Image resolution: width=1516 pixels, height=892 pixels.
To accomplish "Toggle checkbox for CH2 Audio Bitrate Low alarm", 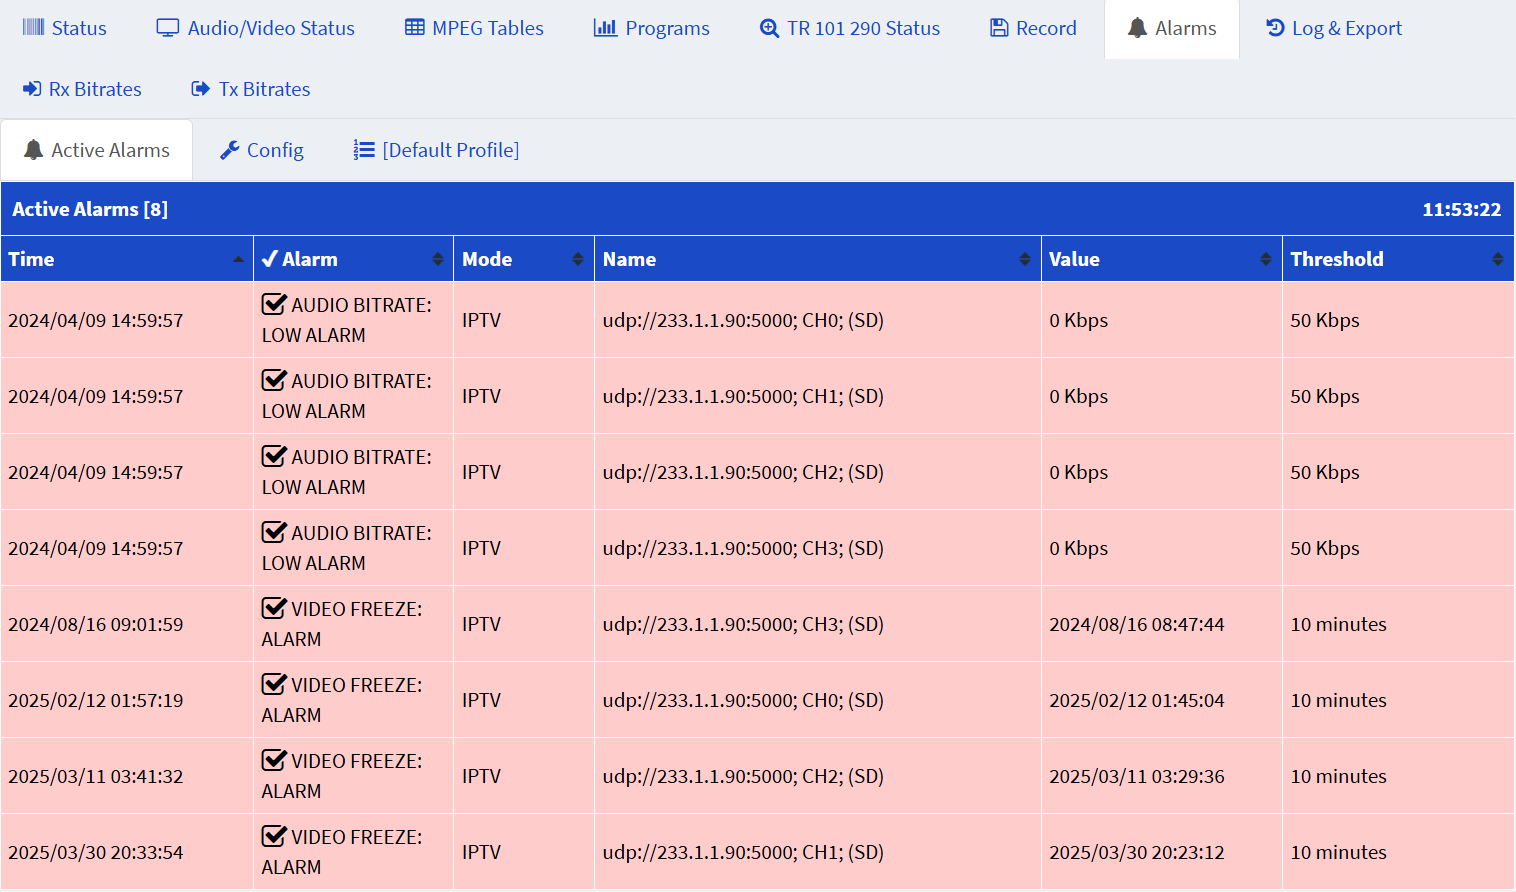I will click(x=274, y=456).
